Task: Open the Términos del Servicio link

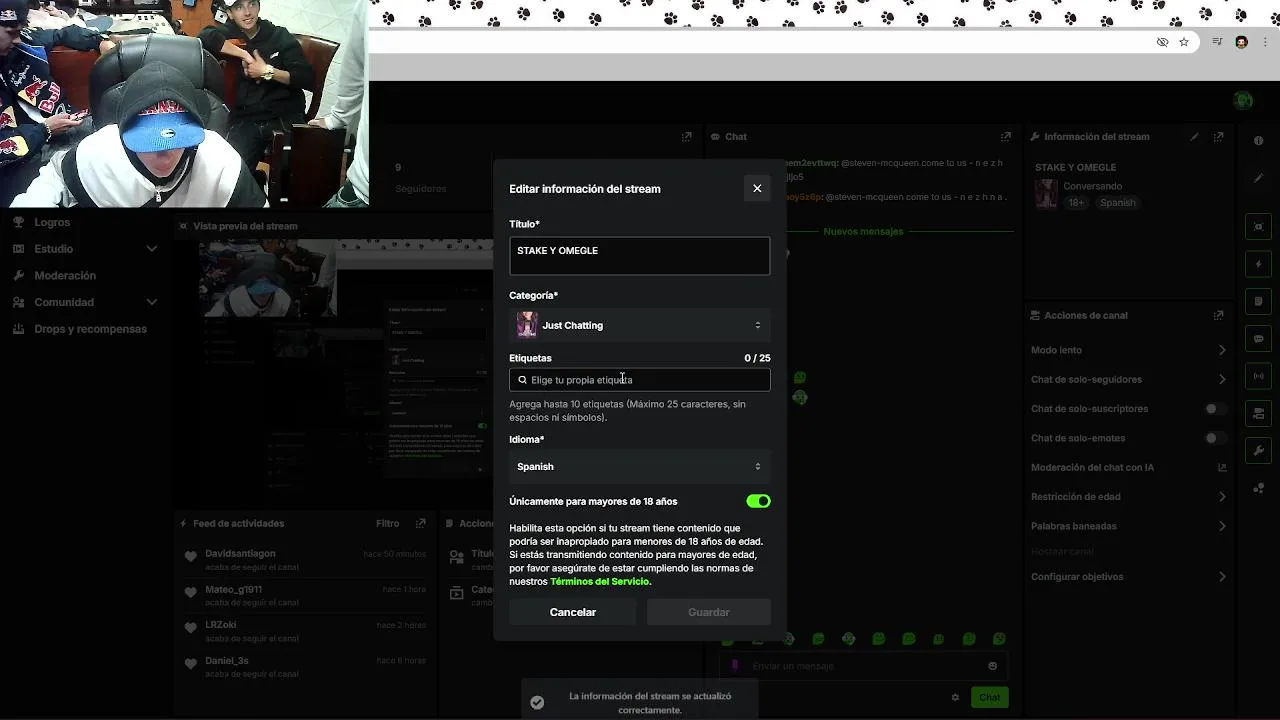Action: click(600, 582)
